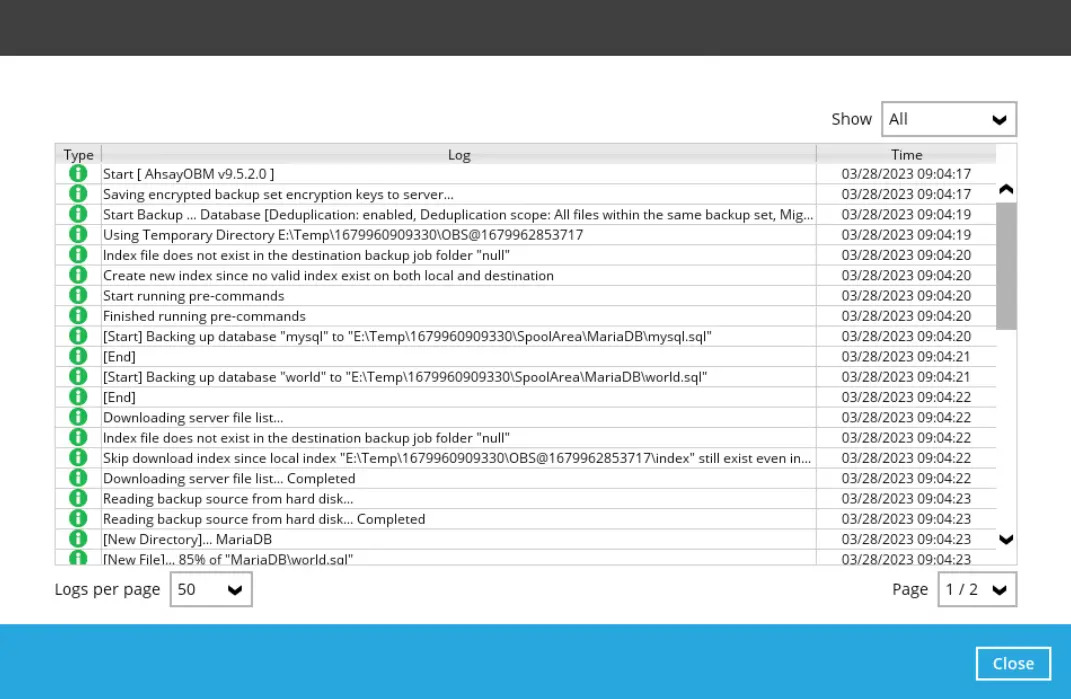The image size is (1071, 699).
Task: Click info icon for Saving encrypted backup set row
Action: [78, 194]
